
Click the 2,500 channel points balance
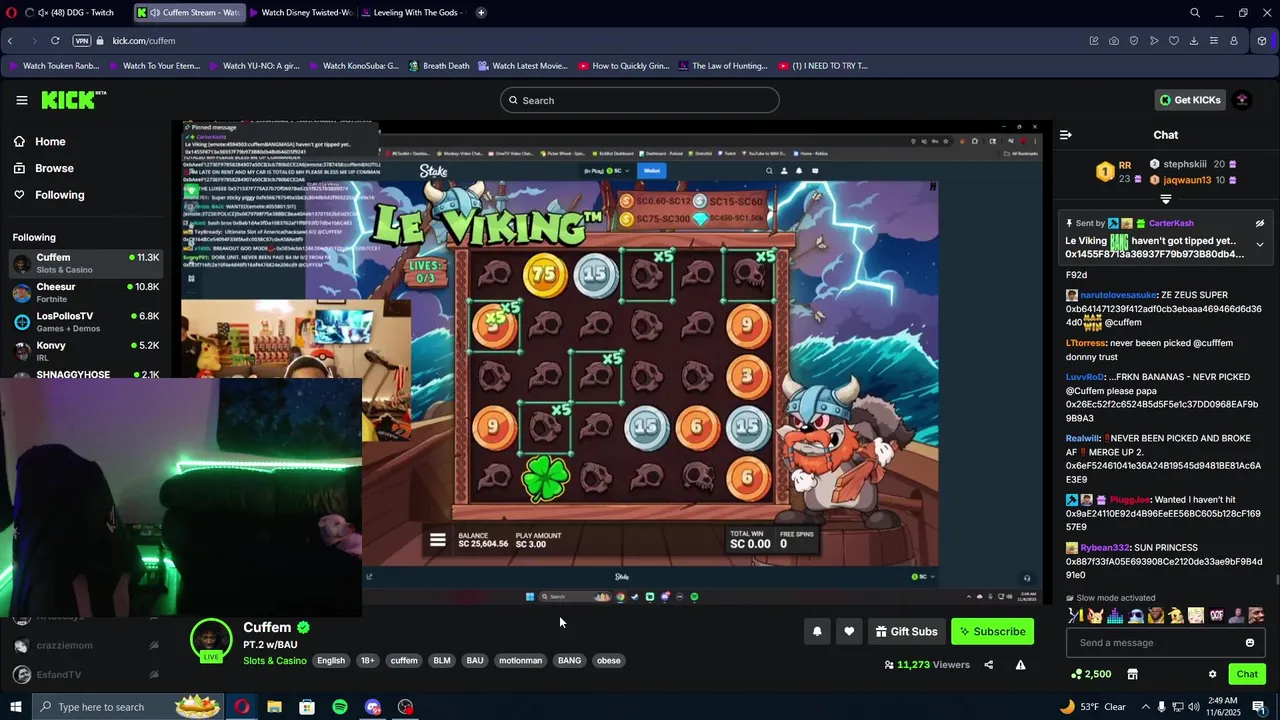click(x=1091, y=674)
